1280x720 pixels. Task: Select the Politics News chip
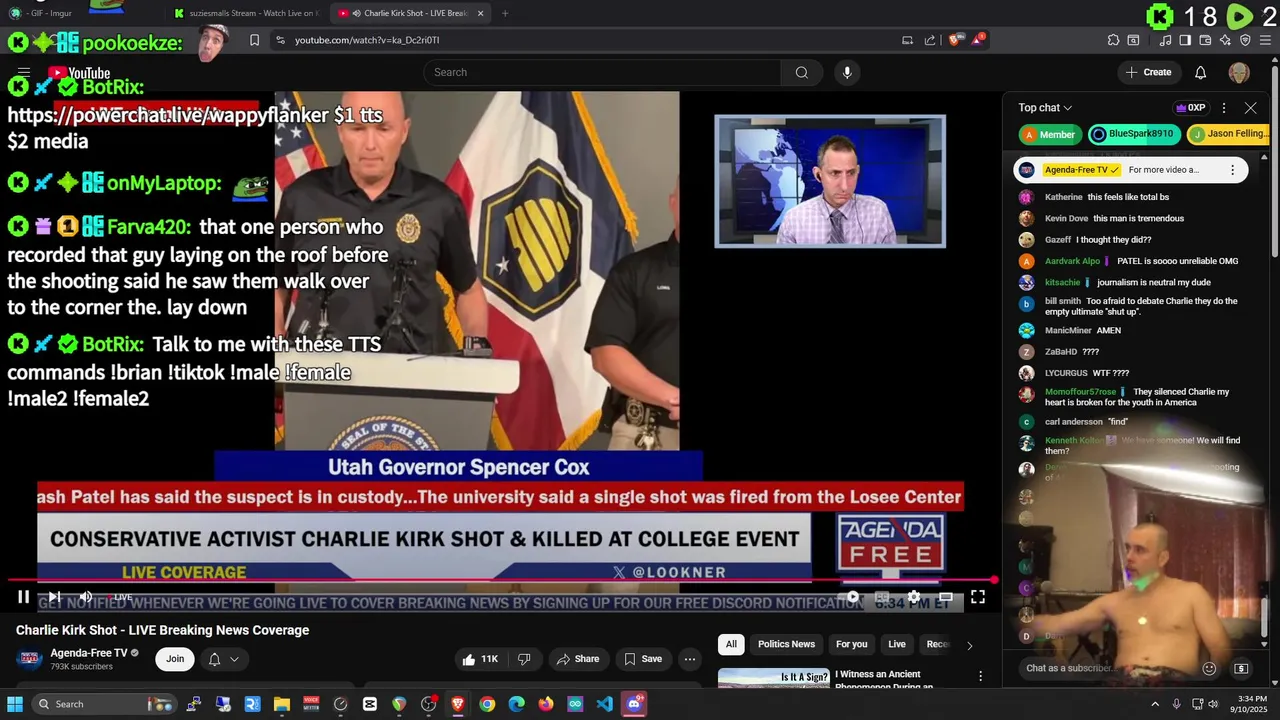click(786, 644)
